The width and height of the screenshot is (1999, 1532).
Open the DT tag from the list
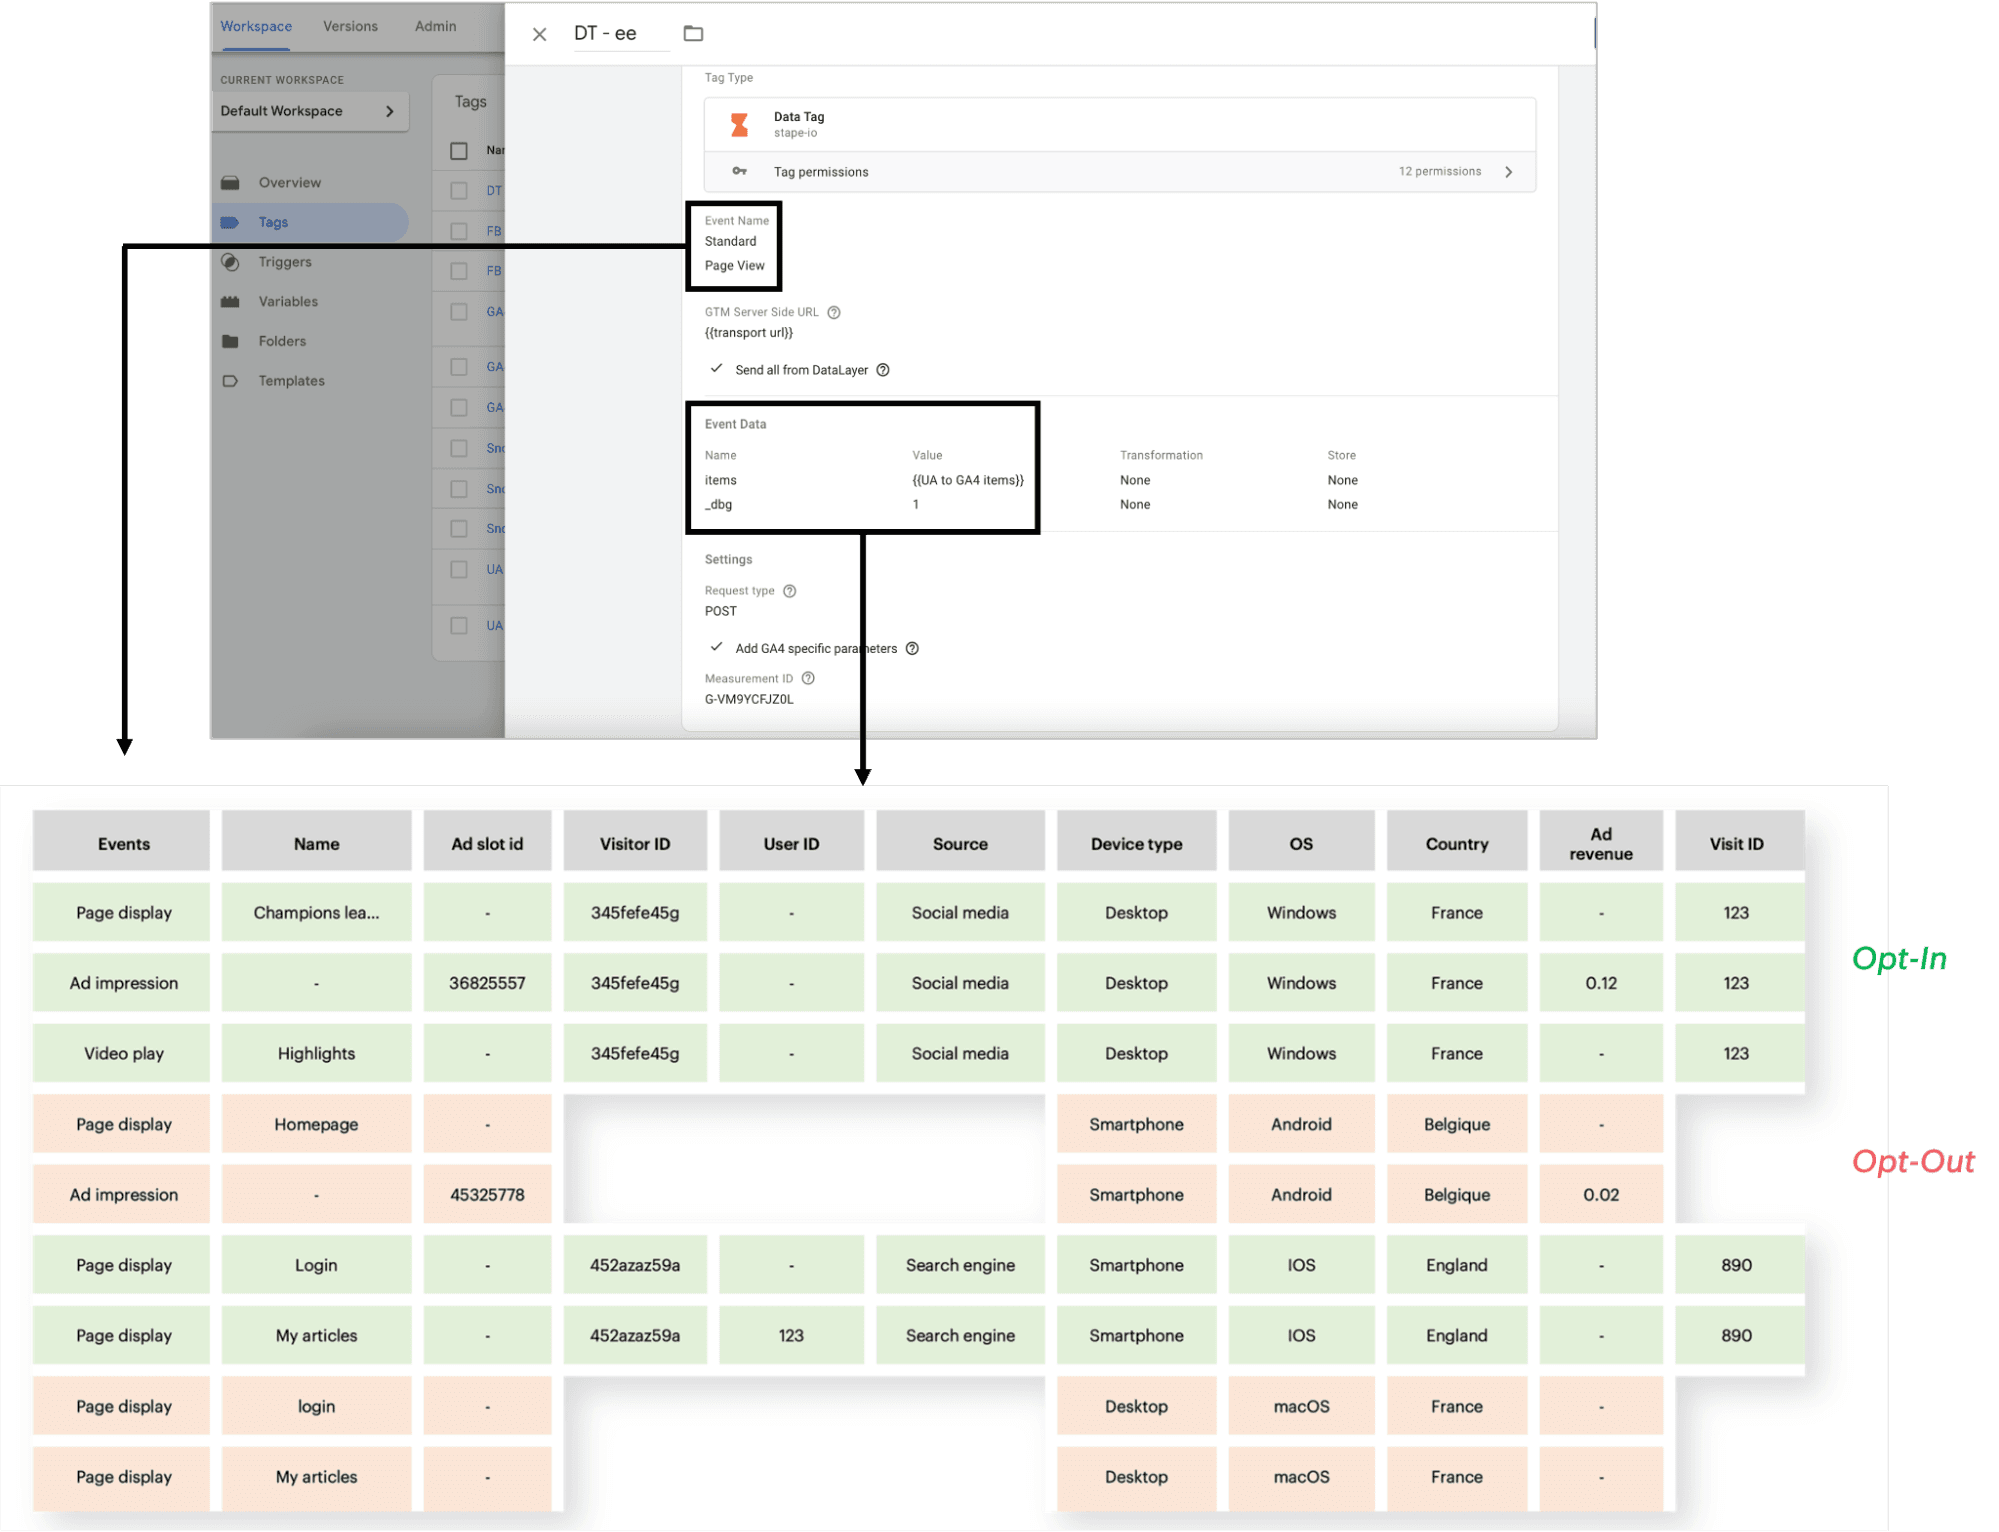(x=494, y=190)
